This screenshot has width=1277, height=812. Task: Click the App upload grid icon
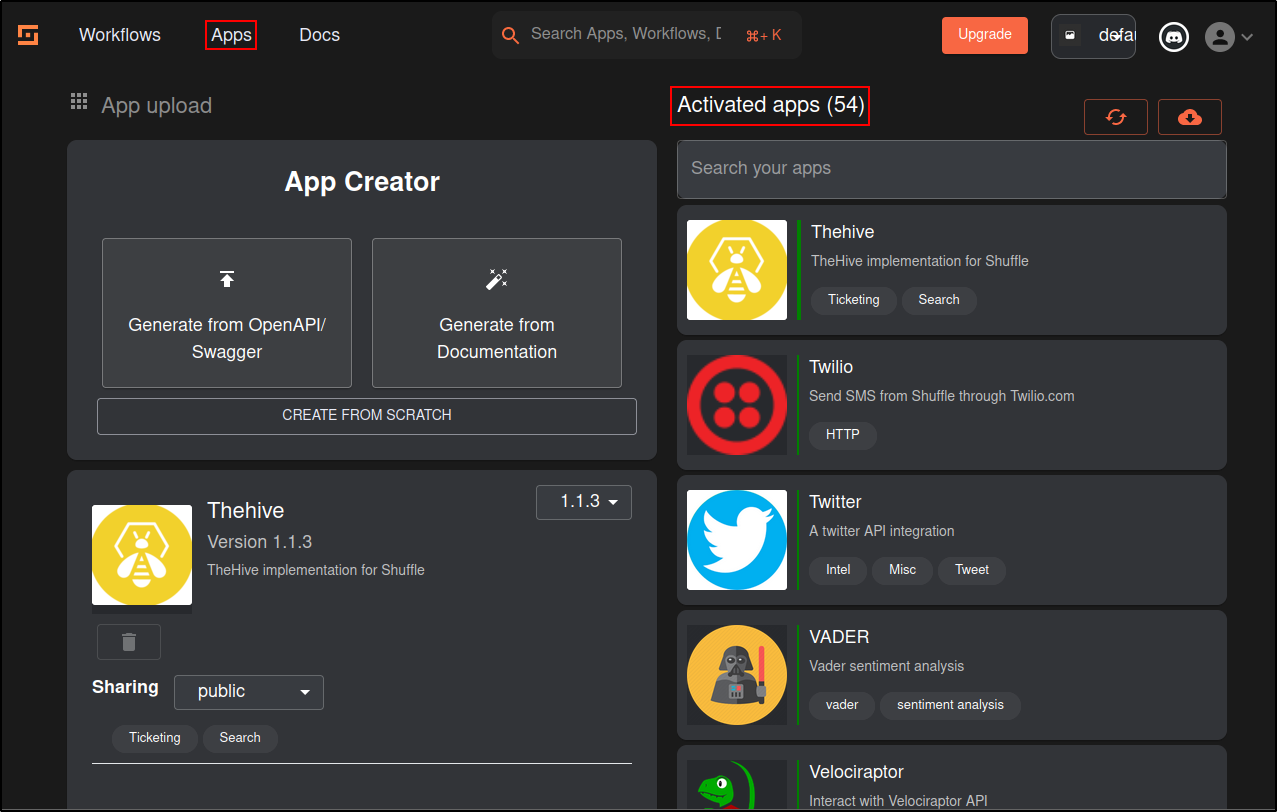[x=78, y=101]
